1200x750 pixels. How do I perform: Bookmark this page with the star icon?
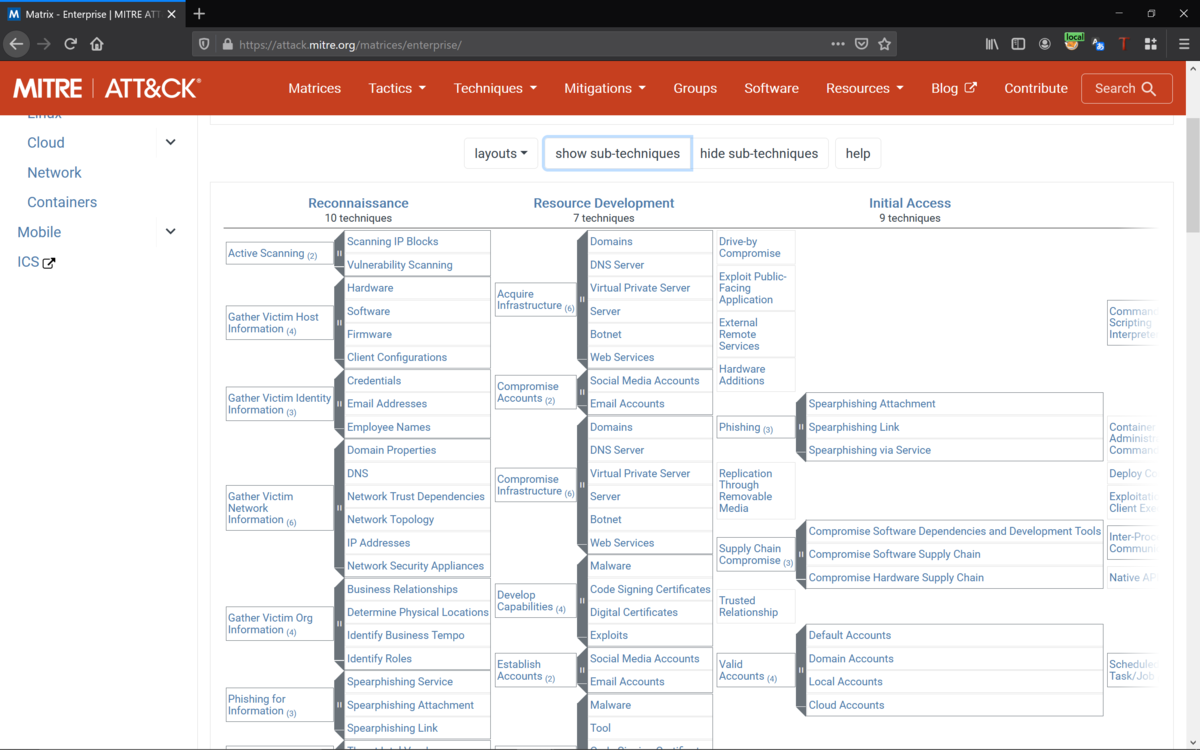[884, 44]
